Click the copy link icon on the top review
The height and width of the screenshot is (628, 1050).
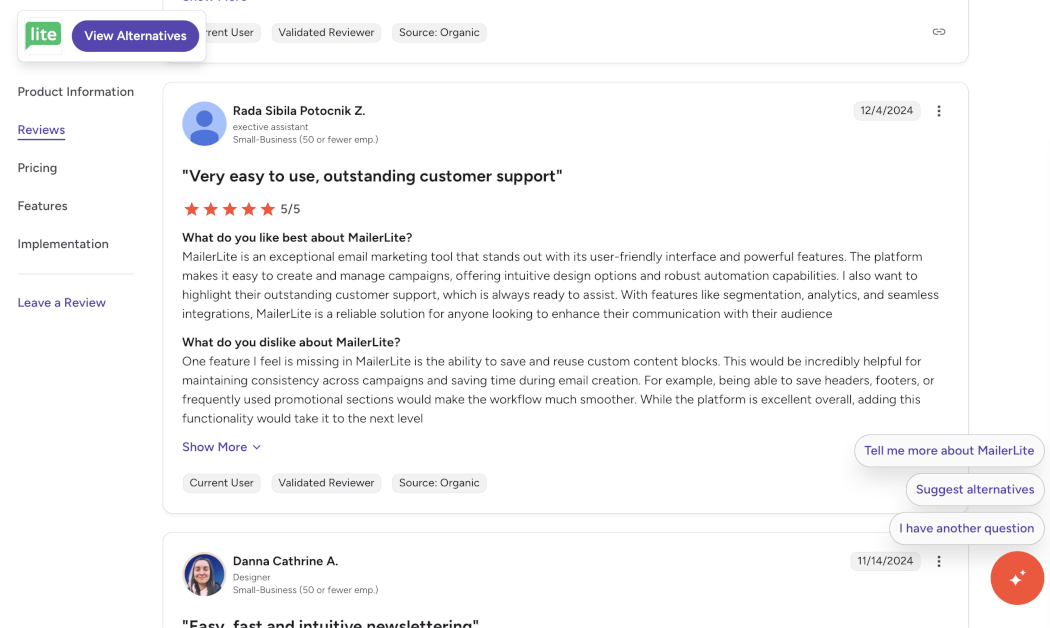click(x=938, y=31)
